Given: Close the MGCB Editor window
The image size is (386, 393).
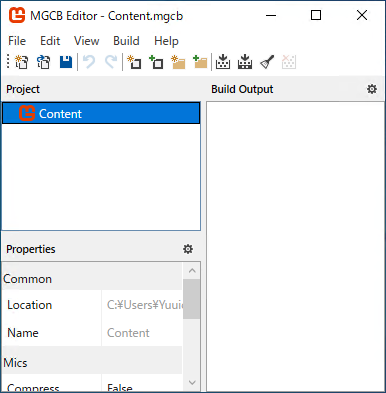Looking at the screenshot, I should 362,15.
